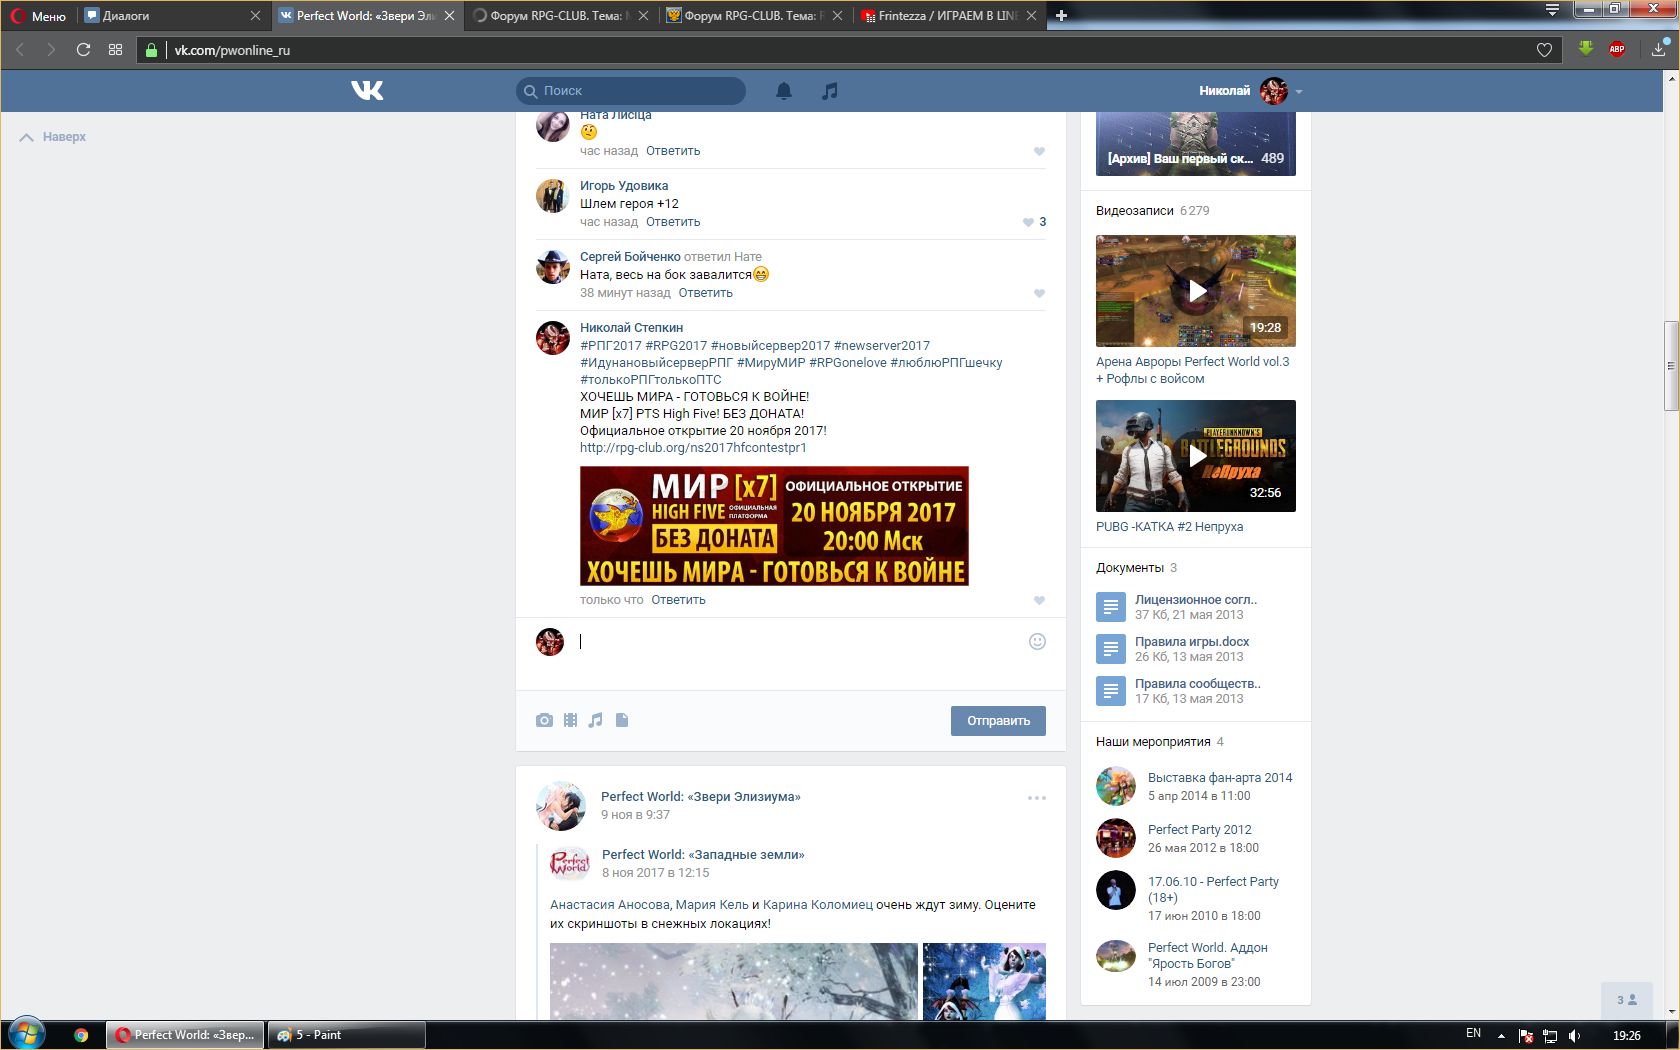Open Perfect World. Аддон event

tap(1208, 956)
